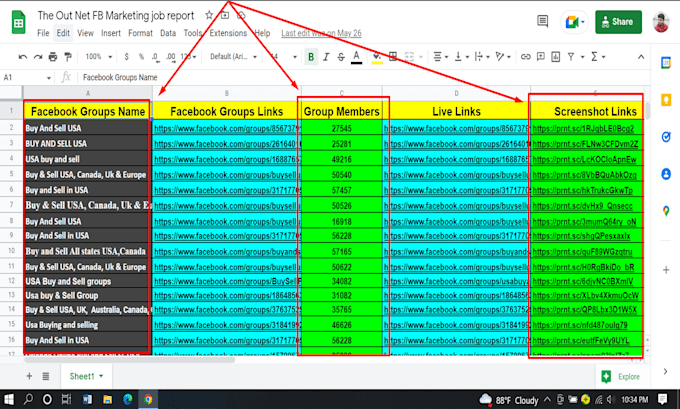680x409 pixels.
Task: Open Contacts side panel
Action: pos(666,174)
